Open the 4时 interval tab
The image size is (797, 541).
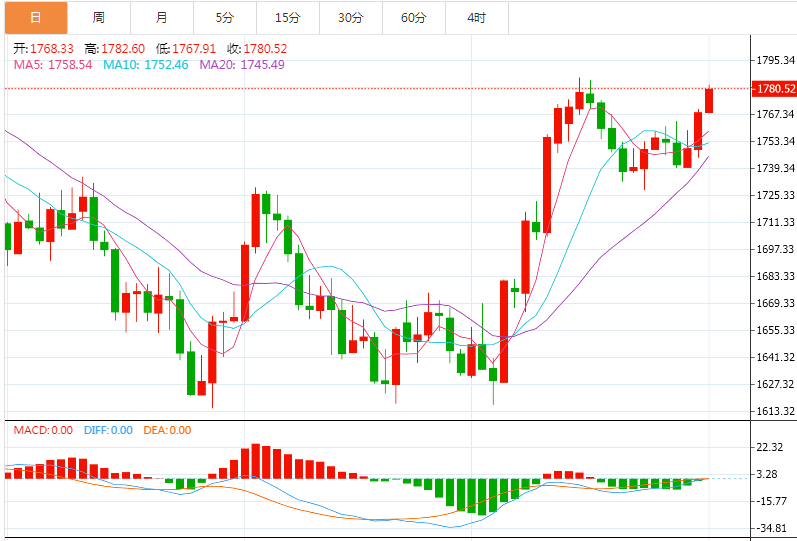[477, 18]
